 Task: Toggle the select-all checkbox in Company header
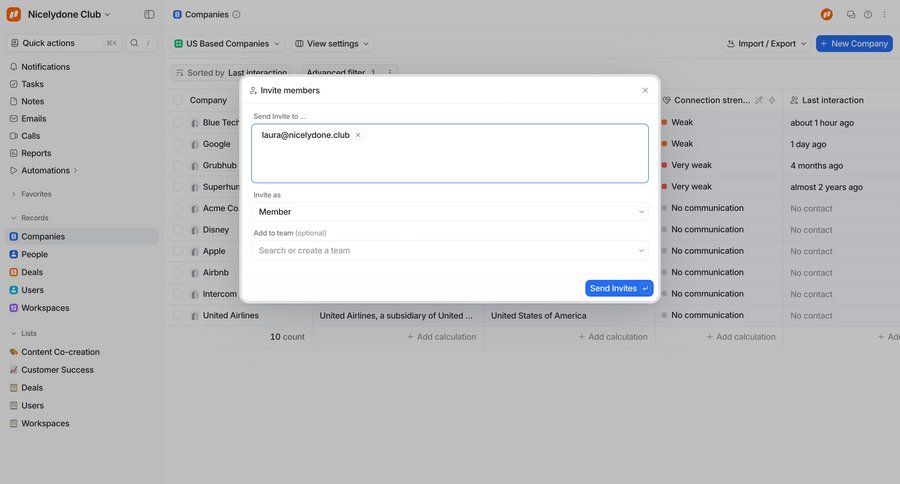tap(178, 100)
